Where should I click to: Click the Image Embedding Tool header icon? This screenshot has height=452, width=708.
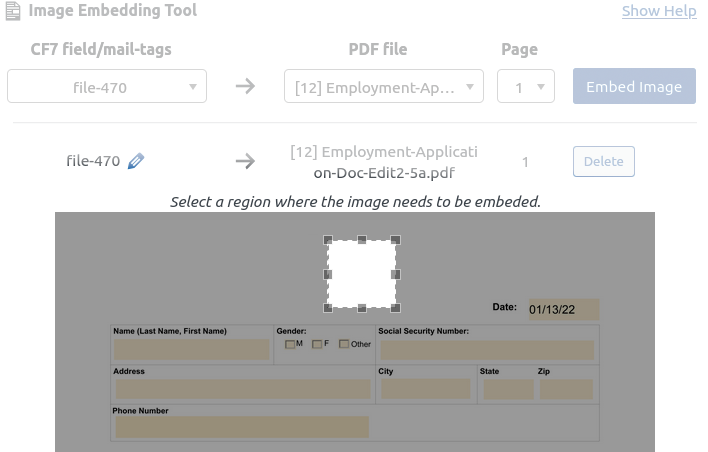13,11
